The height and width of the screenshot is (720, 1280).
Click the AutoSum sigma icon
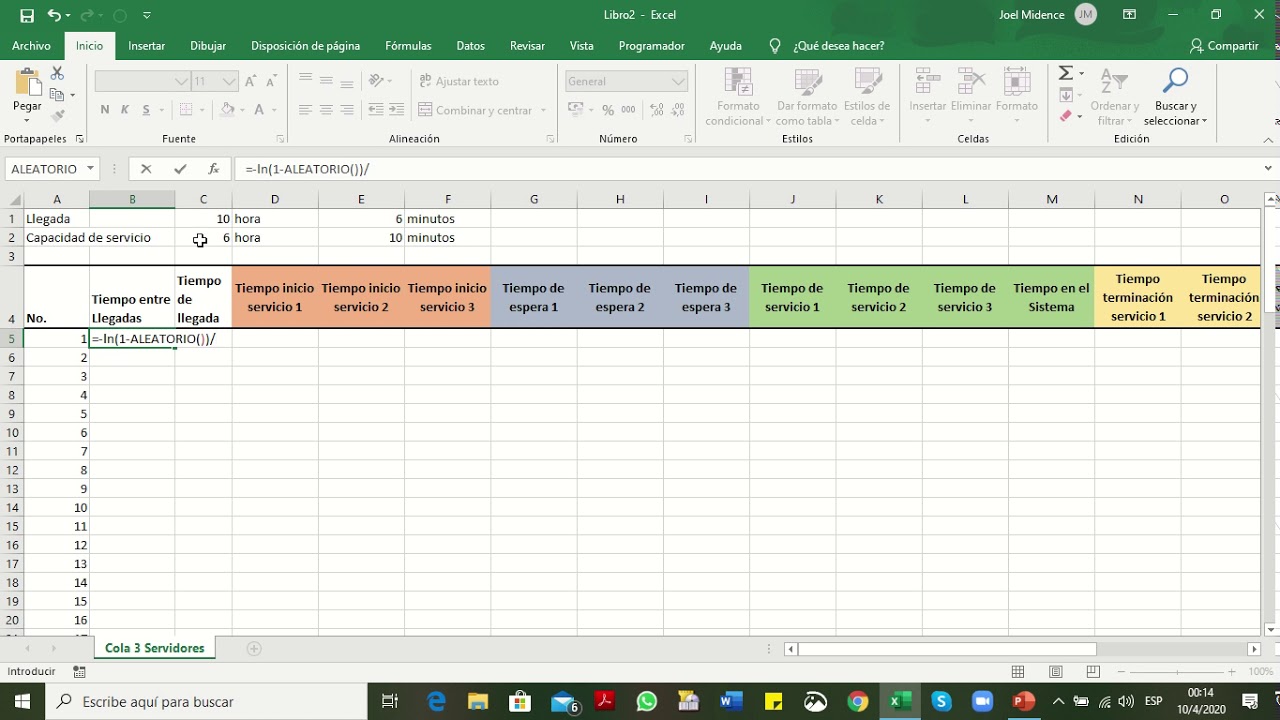tap(1066, 74)
